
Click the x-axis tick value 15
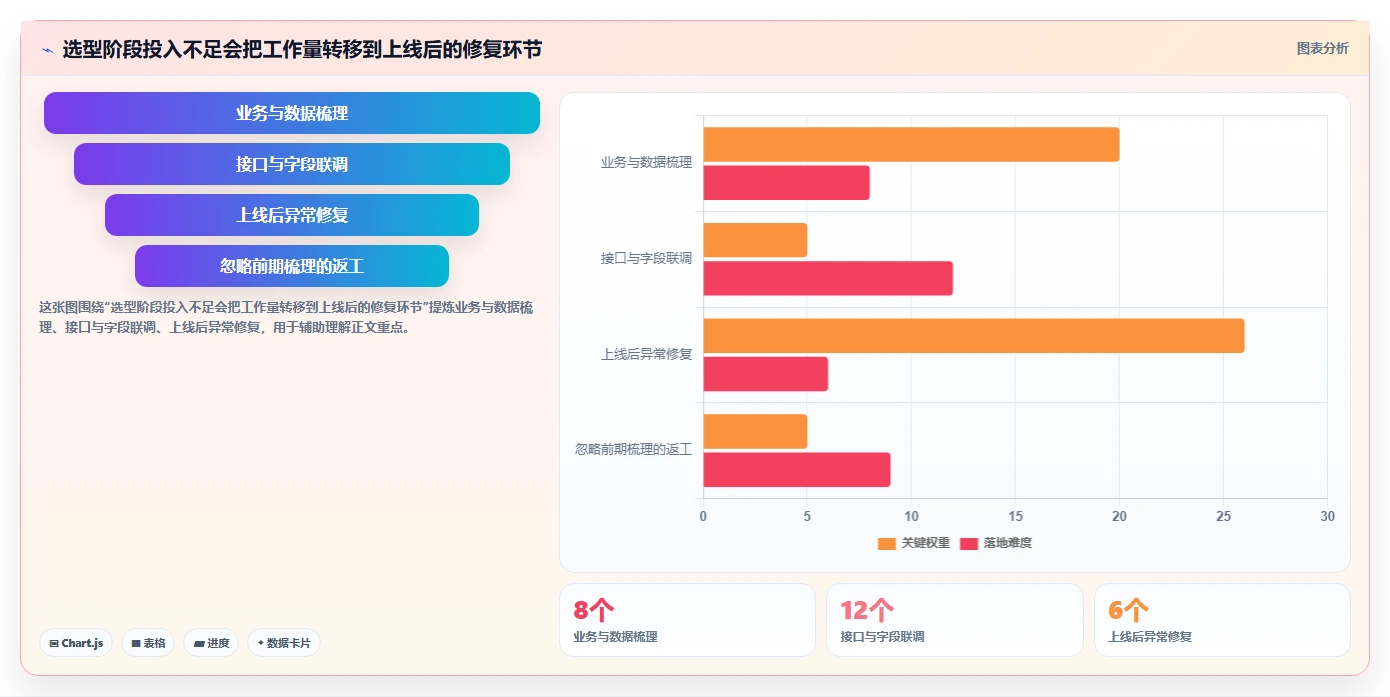(x=1015, y=516)
